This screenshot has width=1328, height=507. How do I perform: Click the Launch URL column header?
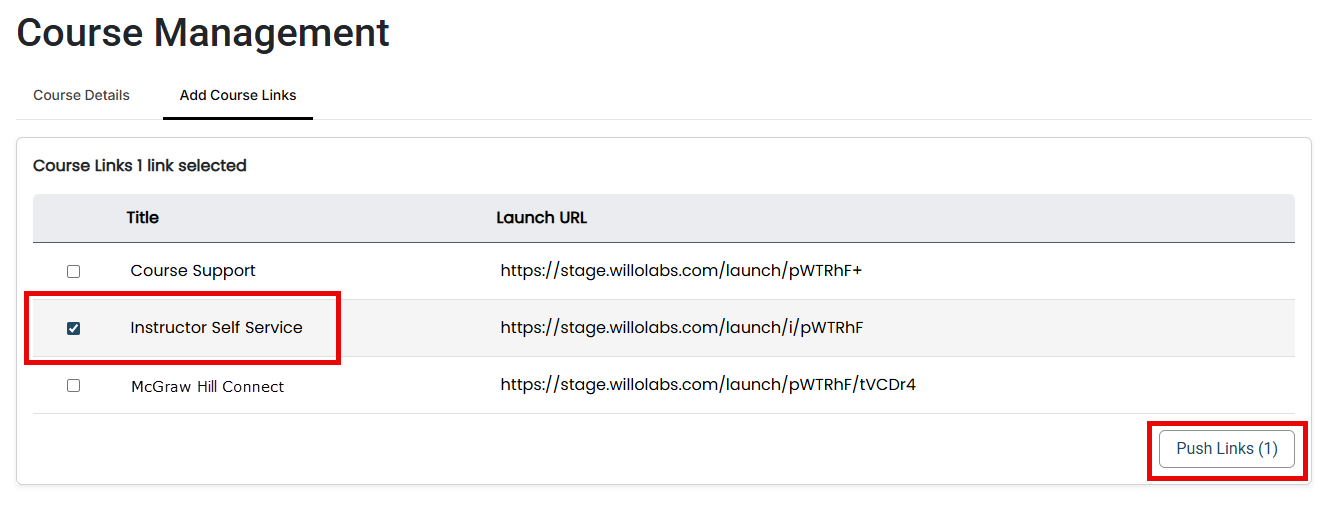tap(542, 217)
